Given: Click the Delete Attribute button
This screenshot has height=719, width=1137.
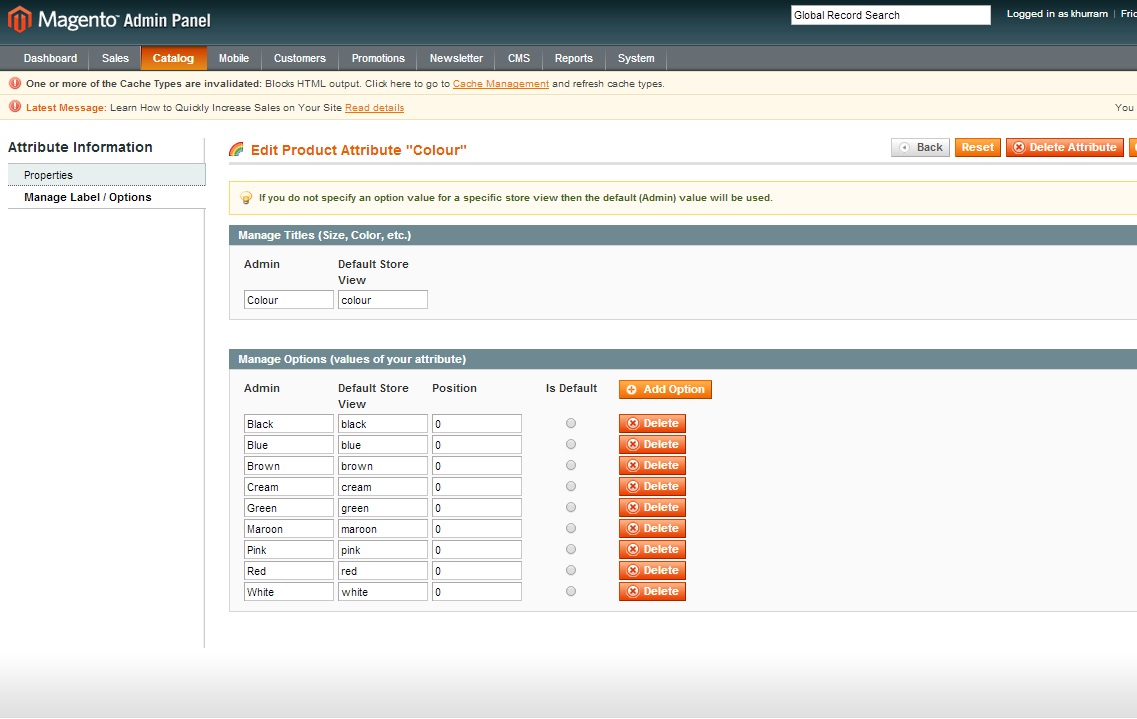Looking at the screenshot, I should 1064,147.
